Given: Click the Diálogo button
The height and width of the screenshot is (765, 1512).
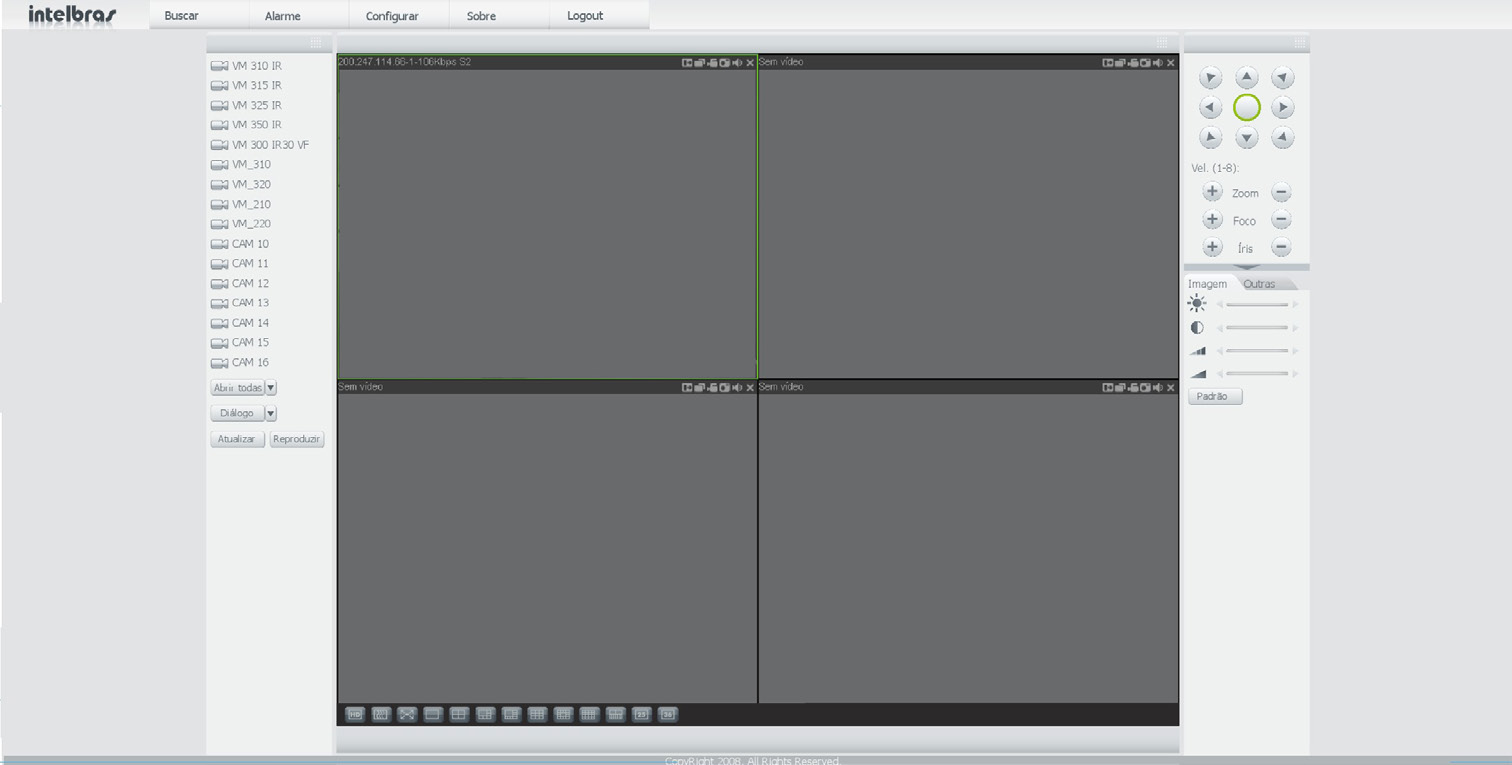Looking at the screenshot, I should tap(237, 413).
